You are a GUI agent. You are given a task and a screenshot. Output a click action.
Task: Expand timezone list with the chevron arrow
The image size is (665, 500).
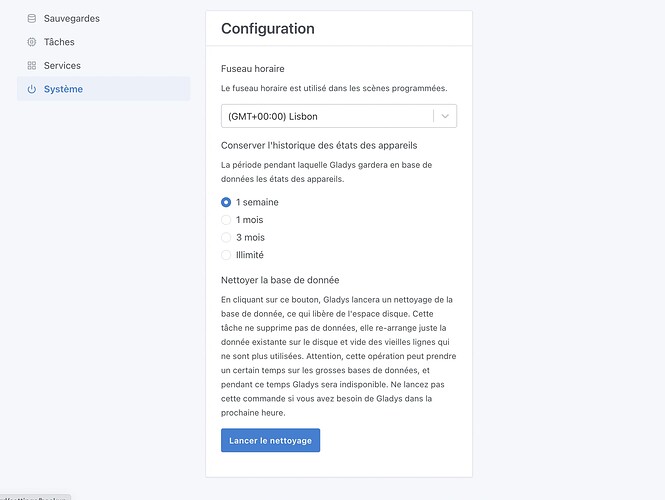(445, 116)
